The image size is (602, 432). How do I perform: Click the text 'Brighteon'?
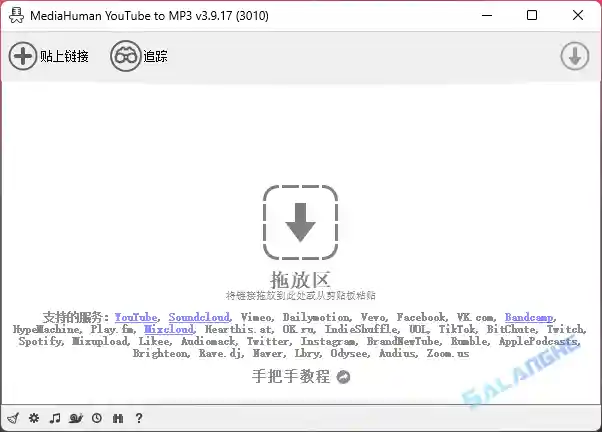pyautogui.click(x=160, y=353)
